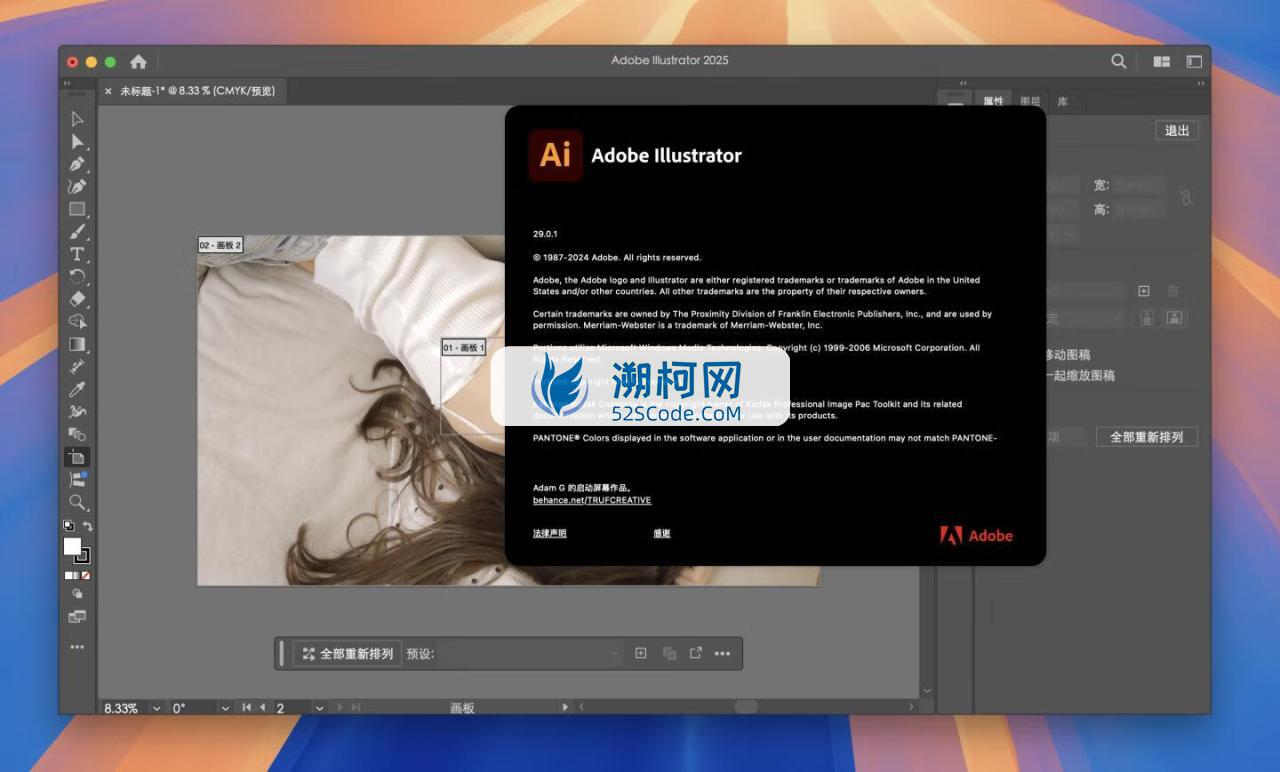Open the 法律声明 legal notices link
The width and height of the screenshot is (1280, 772).
550,533
